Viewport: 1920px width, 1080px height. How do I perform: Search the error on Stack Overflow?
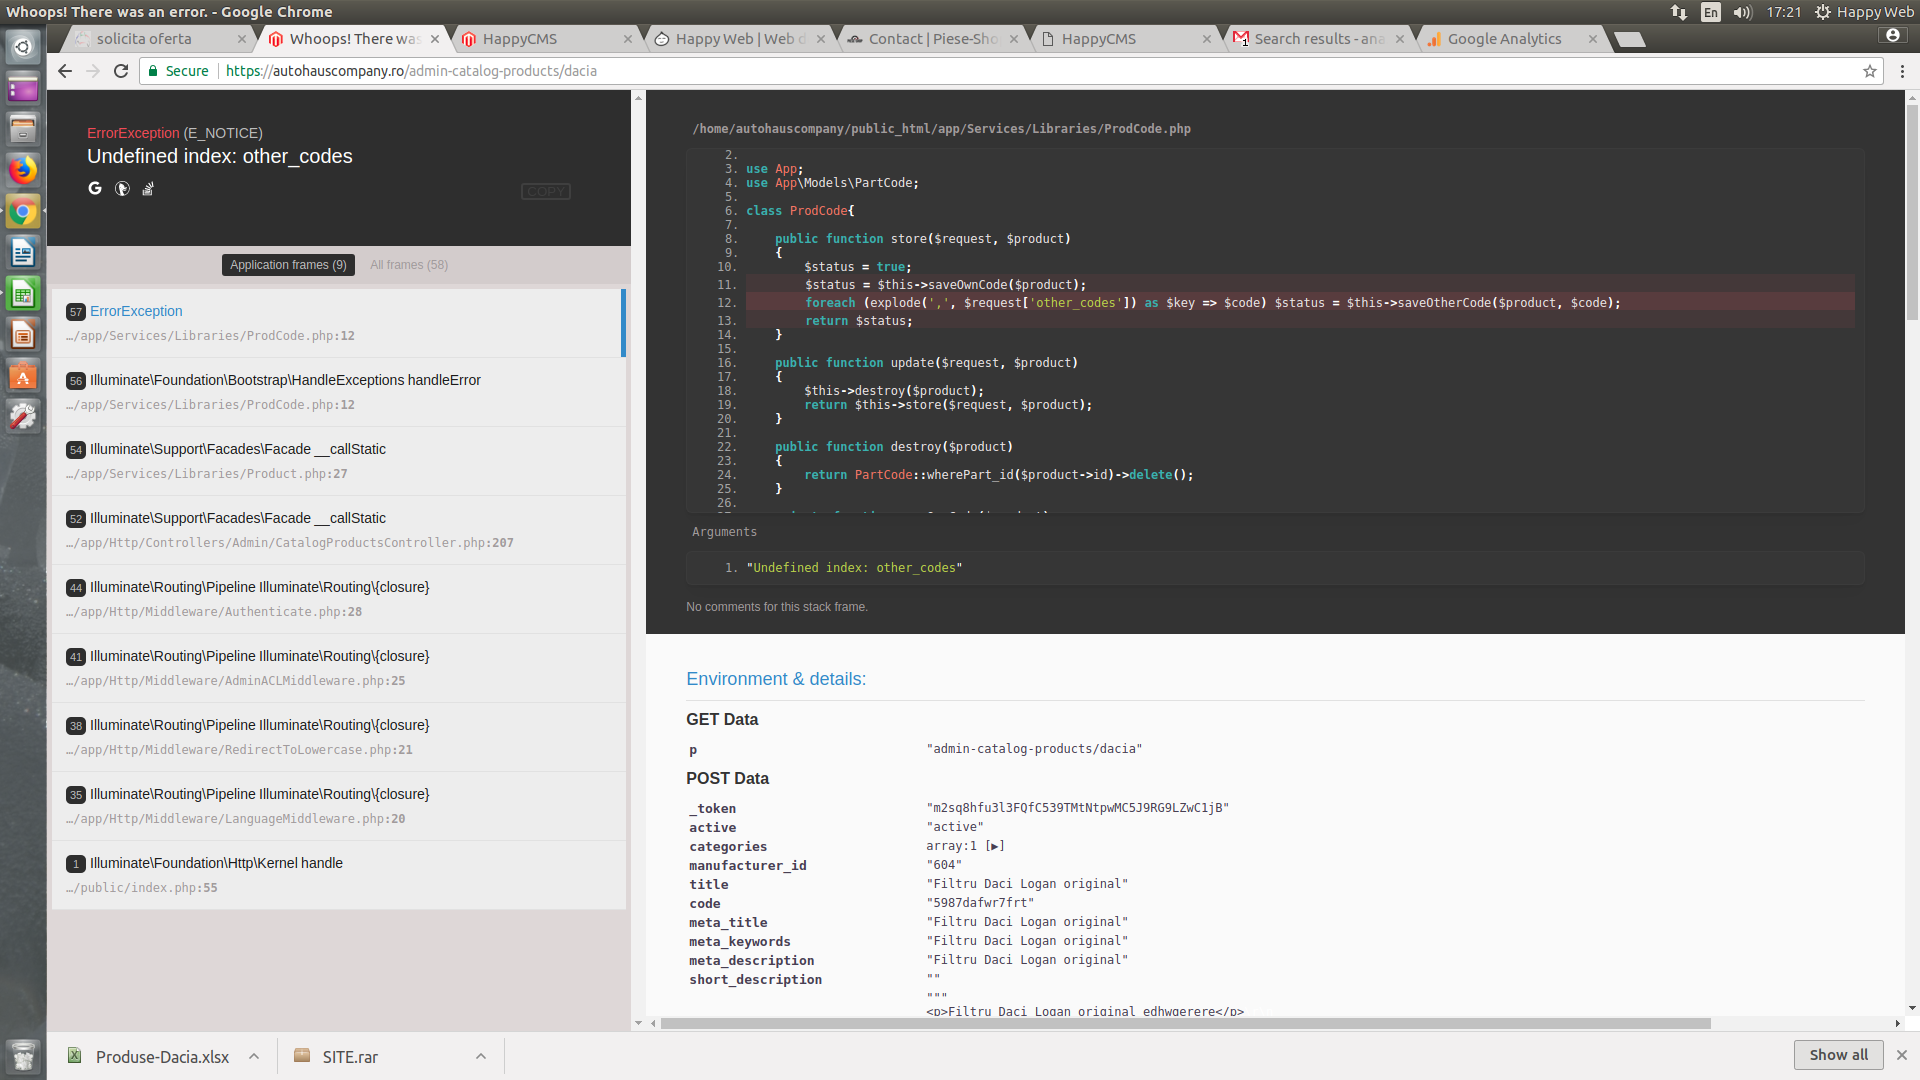[x=148, y=188]
